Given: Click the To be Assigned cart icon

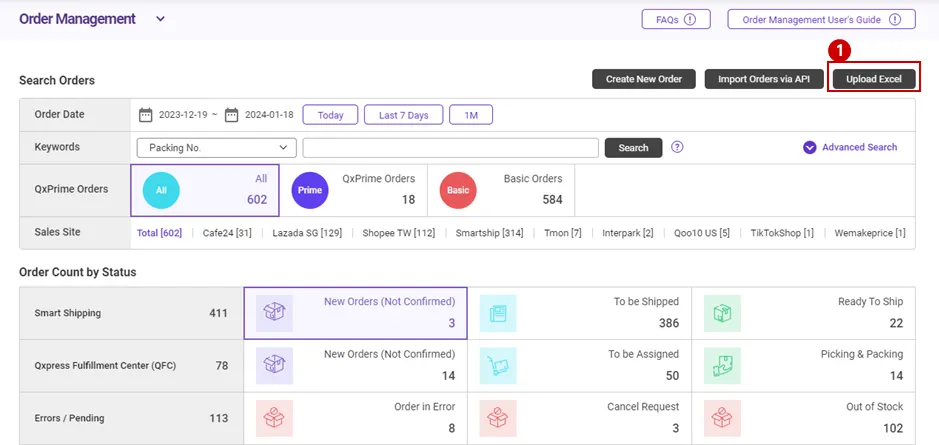Looking at the screenshot, I should (x=498, y=365).
